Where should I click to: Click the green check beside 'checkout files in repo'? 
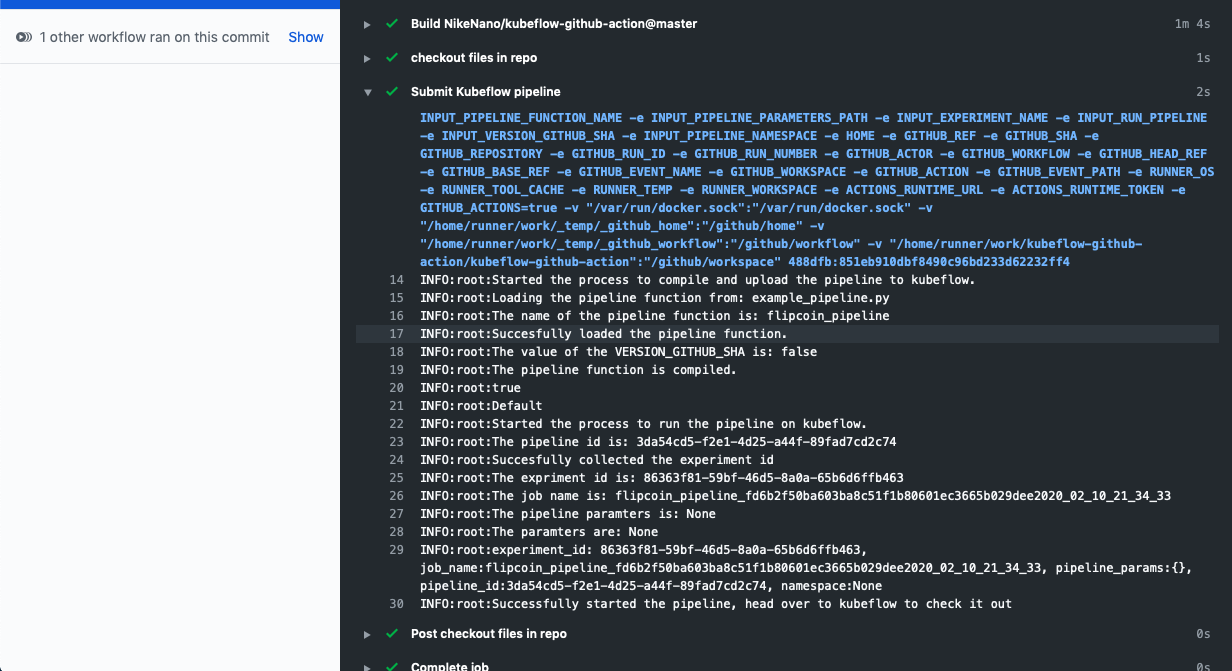pyautogui.click(x=392, y=58)
